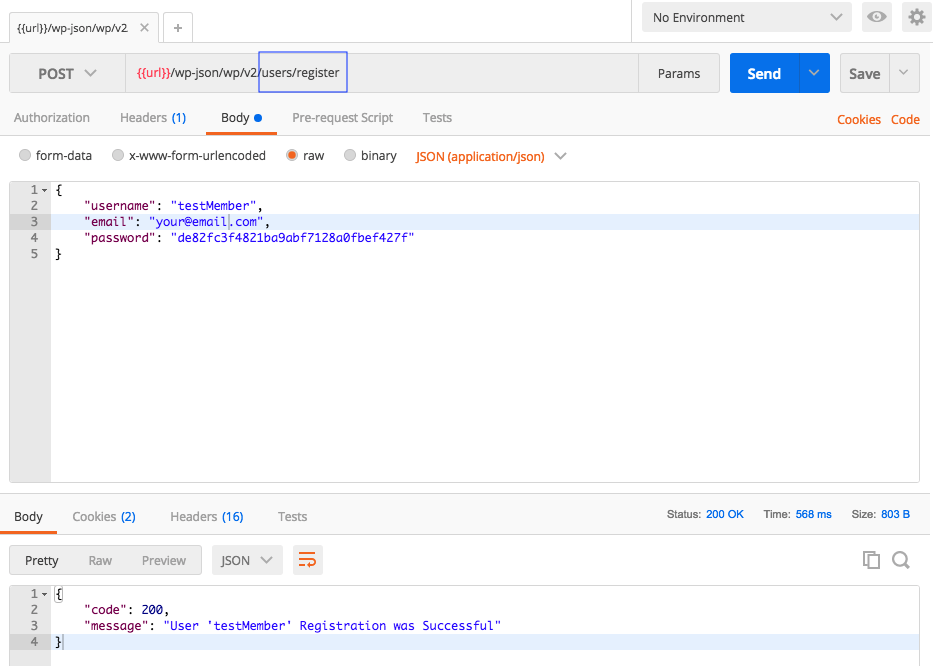Collapse the request JSON at line 1
Image resolution: width=933 pixels, height=666 pixels.
(45, 190)
